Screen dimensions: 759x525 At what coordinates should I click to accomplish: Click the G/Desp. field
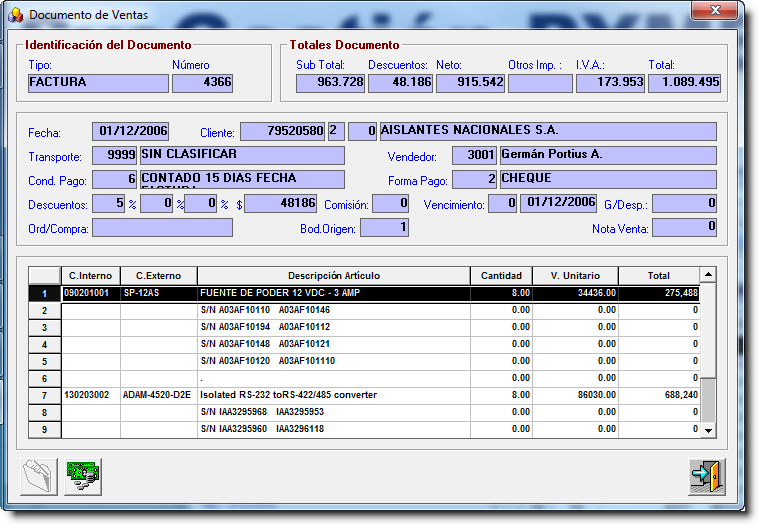(x=684, y=204)
